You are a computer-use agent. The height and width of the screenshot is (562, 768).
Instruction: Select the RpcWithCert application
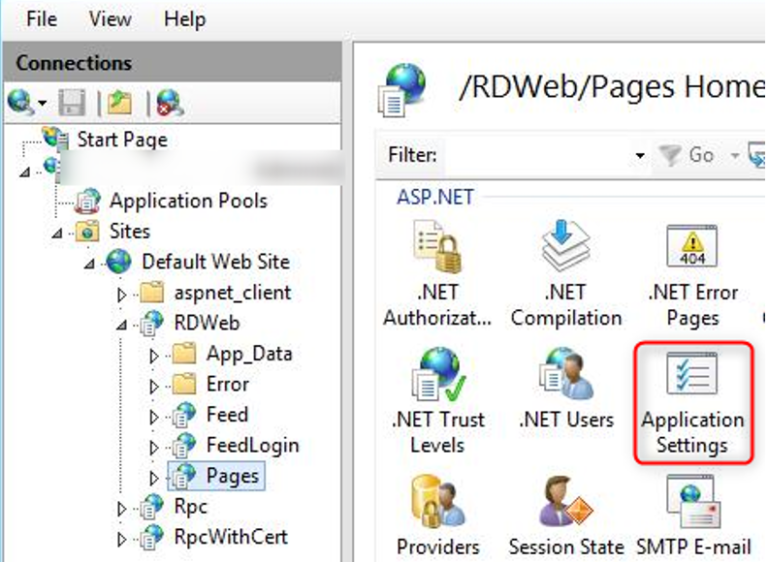tap(231, 538)
